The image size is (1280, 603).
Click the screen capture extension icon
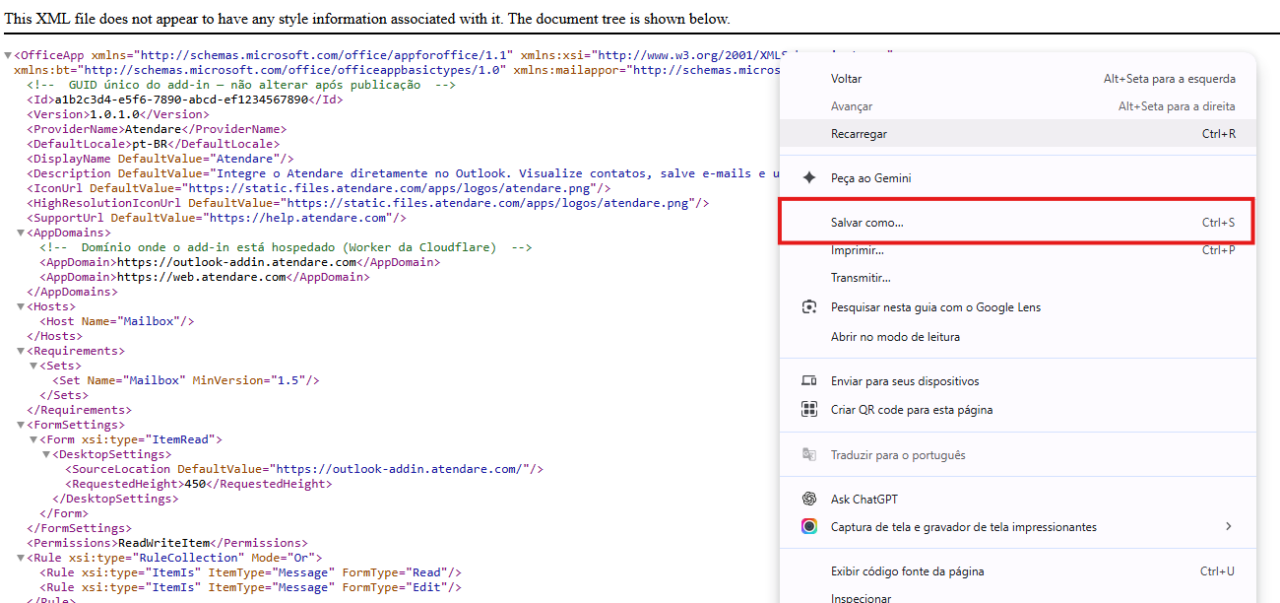pos(810,526)
